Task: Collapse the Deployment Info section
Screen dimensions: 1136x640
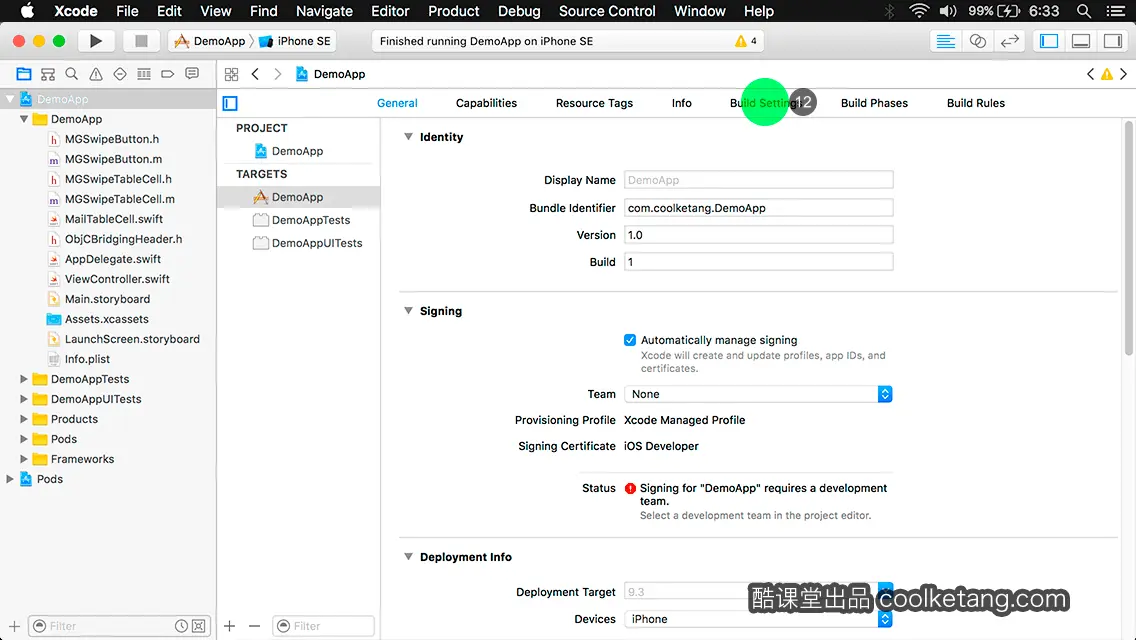Action: [x=409, y=557]
